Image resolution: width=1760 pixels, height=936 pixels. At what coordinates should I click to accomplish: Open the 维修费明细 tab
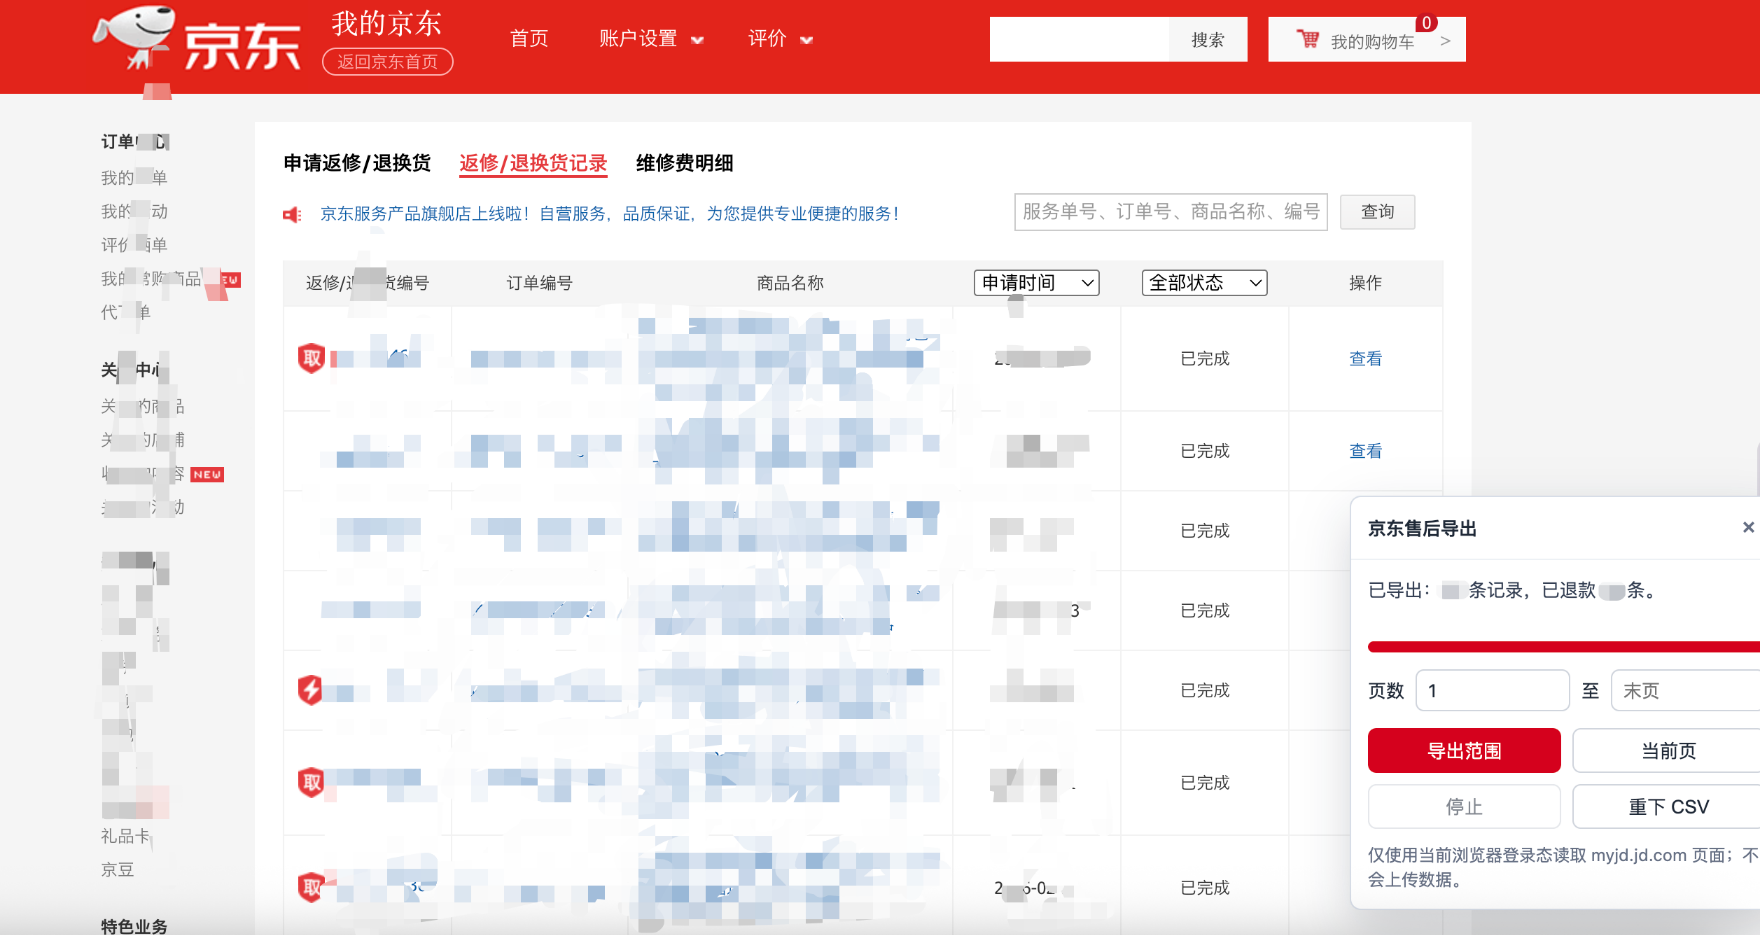tap(685, 163)
